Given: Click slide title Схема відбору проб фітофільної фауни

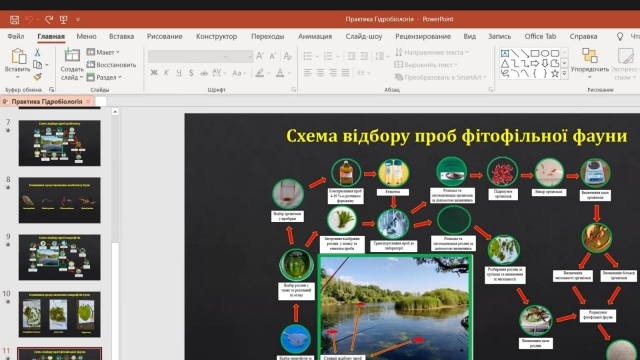Looking at the screenshot, I should (456, 136).
